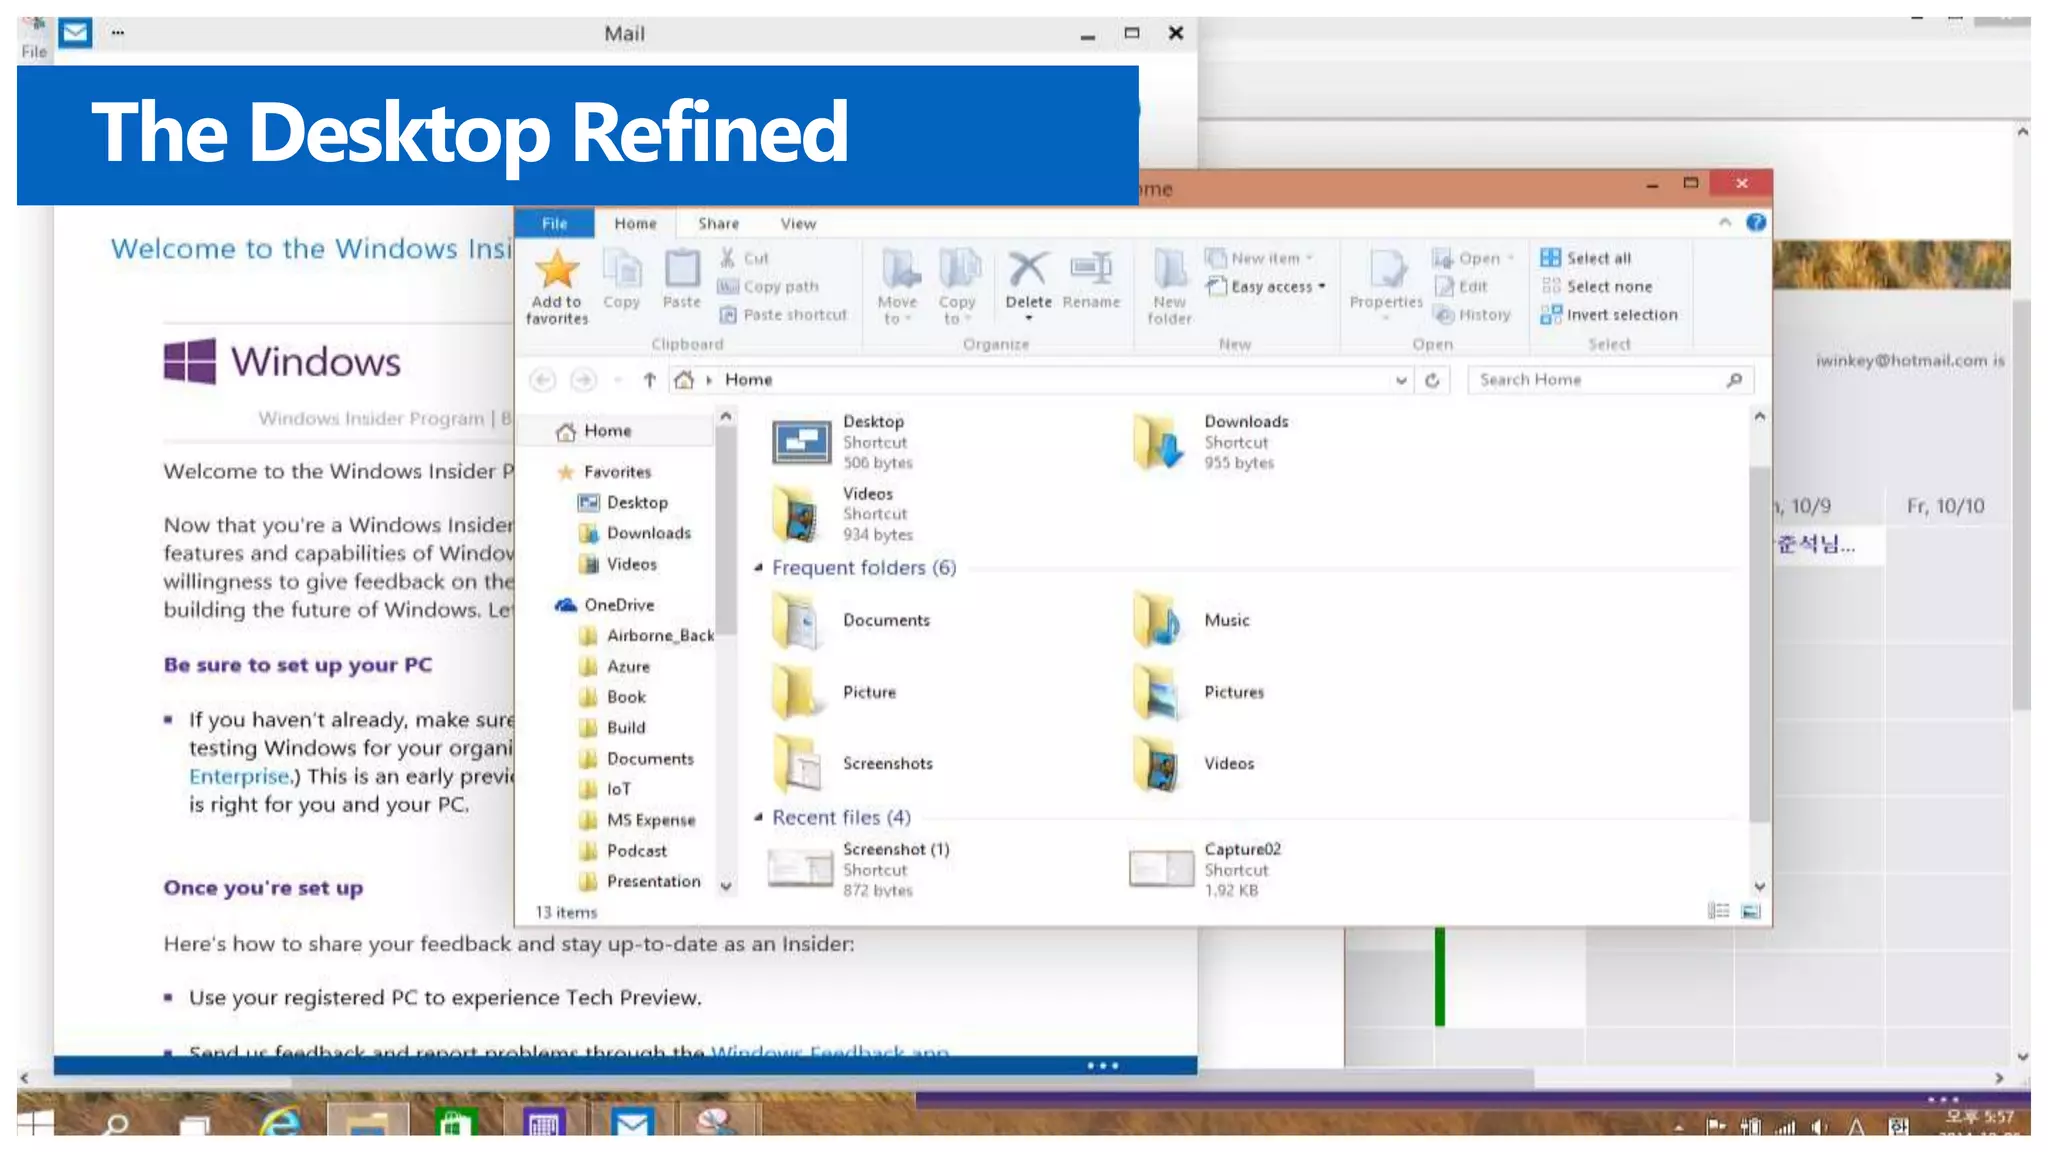Open the Screenshots frequent folder
2048x1152 pixels.
853,764
